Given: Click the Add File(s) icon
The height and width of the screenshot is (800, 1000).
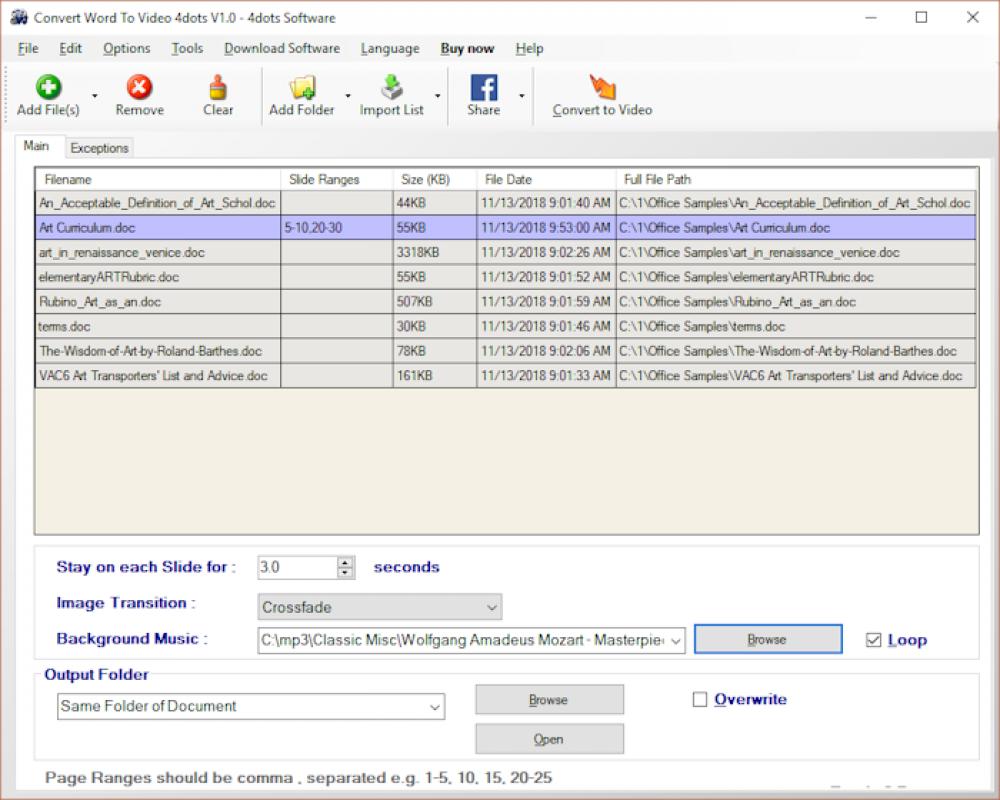Looking at the screenshot, I should pos(47,88).
